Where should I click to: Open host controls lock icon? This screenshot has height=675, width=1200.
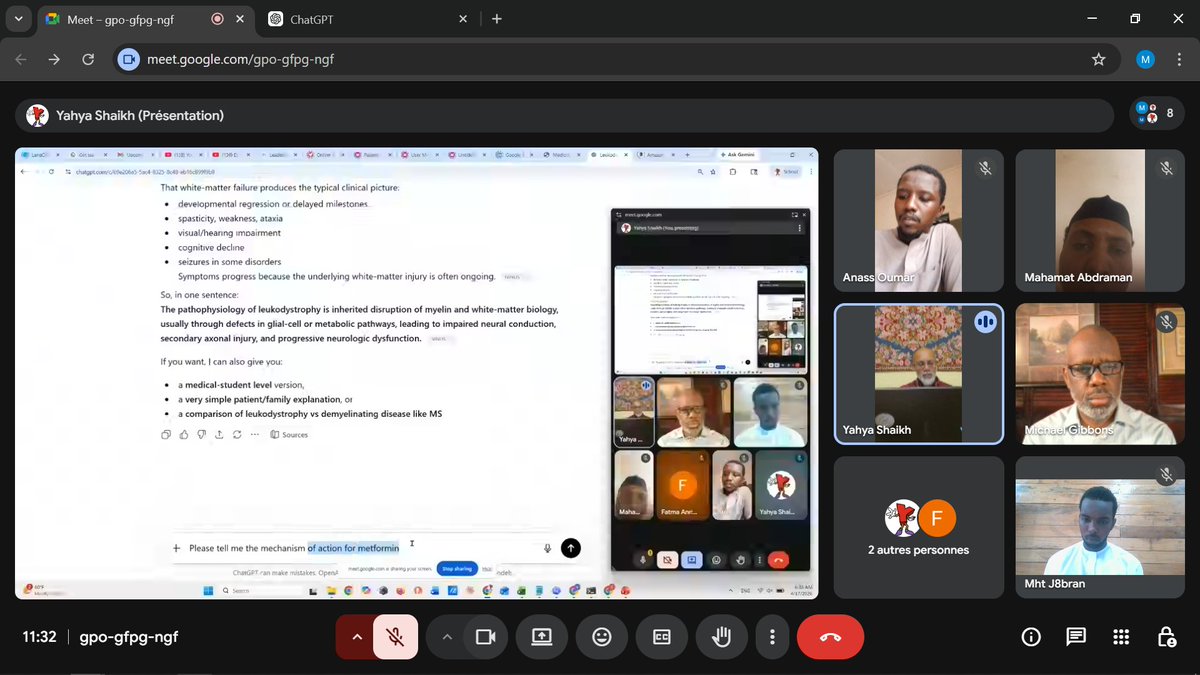[1166, 637]
